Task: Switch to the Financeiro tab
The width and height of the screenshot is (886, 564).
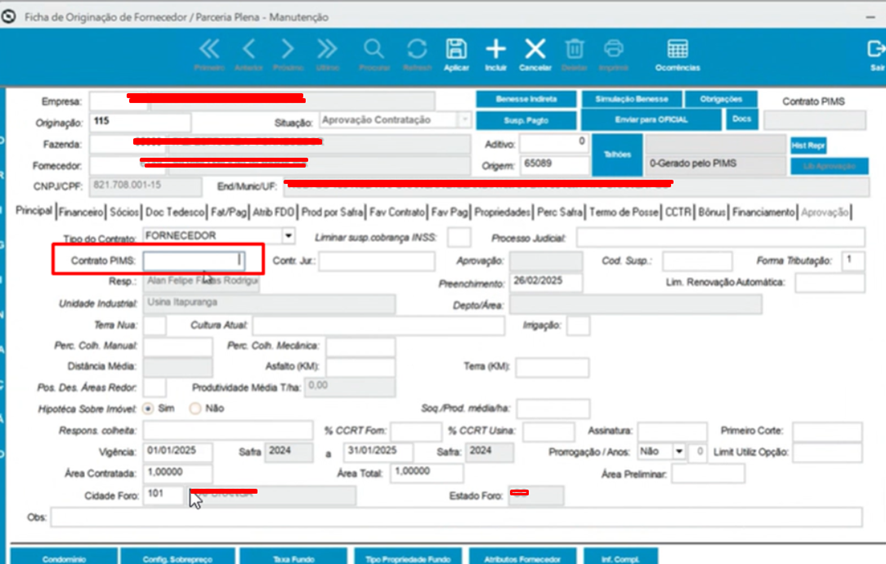Action: click(81, 212)
